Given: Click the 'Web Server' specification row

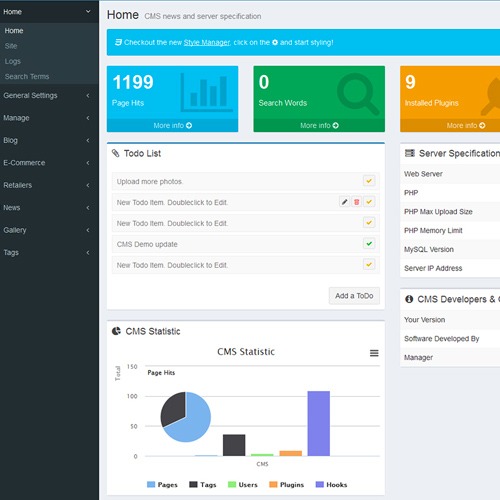Looking at the screenshot, I should [x=450, y=174].
